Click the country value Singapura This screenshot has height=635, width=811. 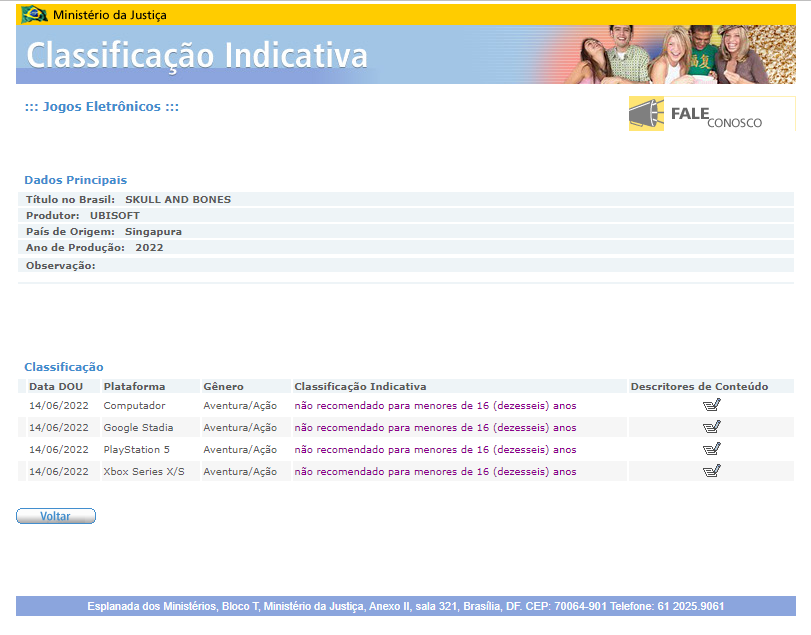[153, 232]
